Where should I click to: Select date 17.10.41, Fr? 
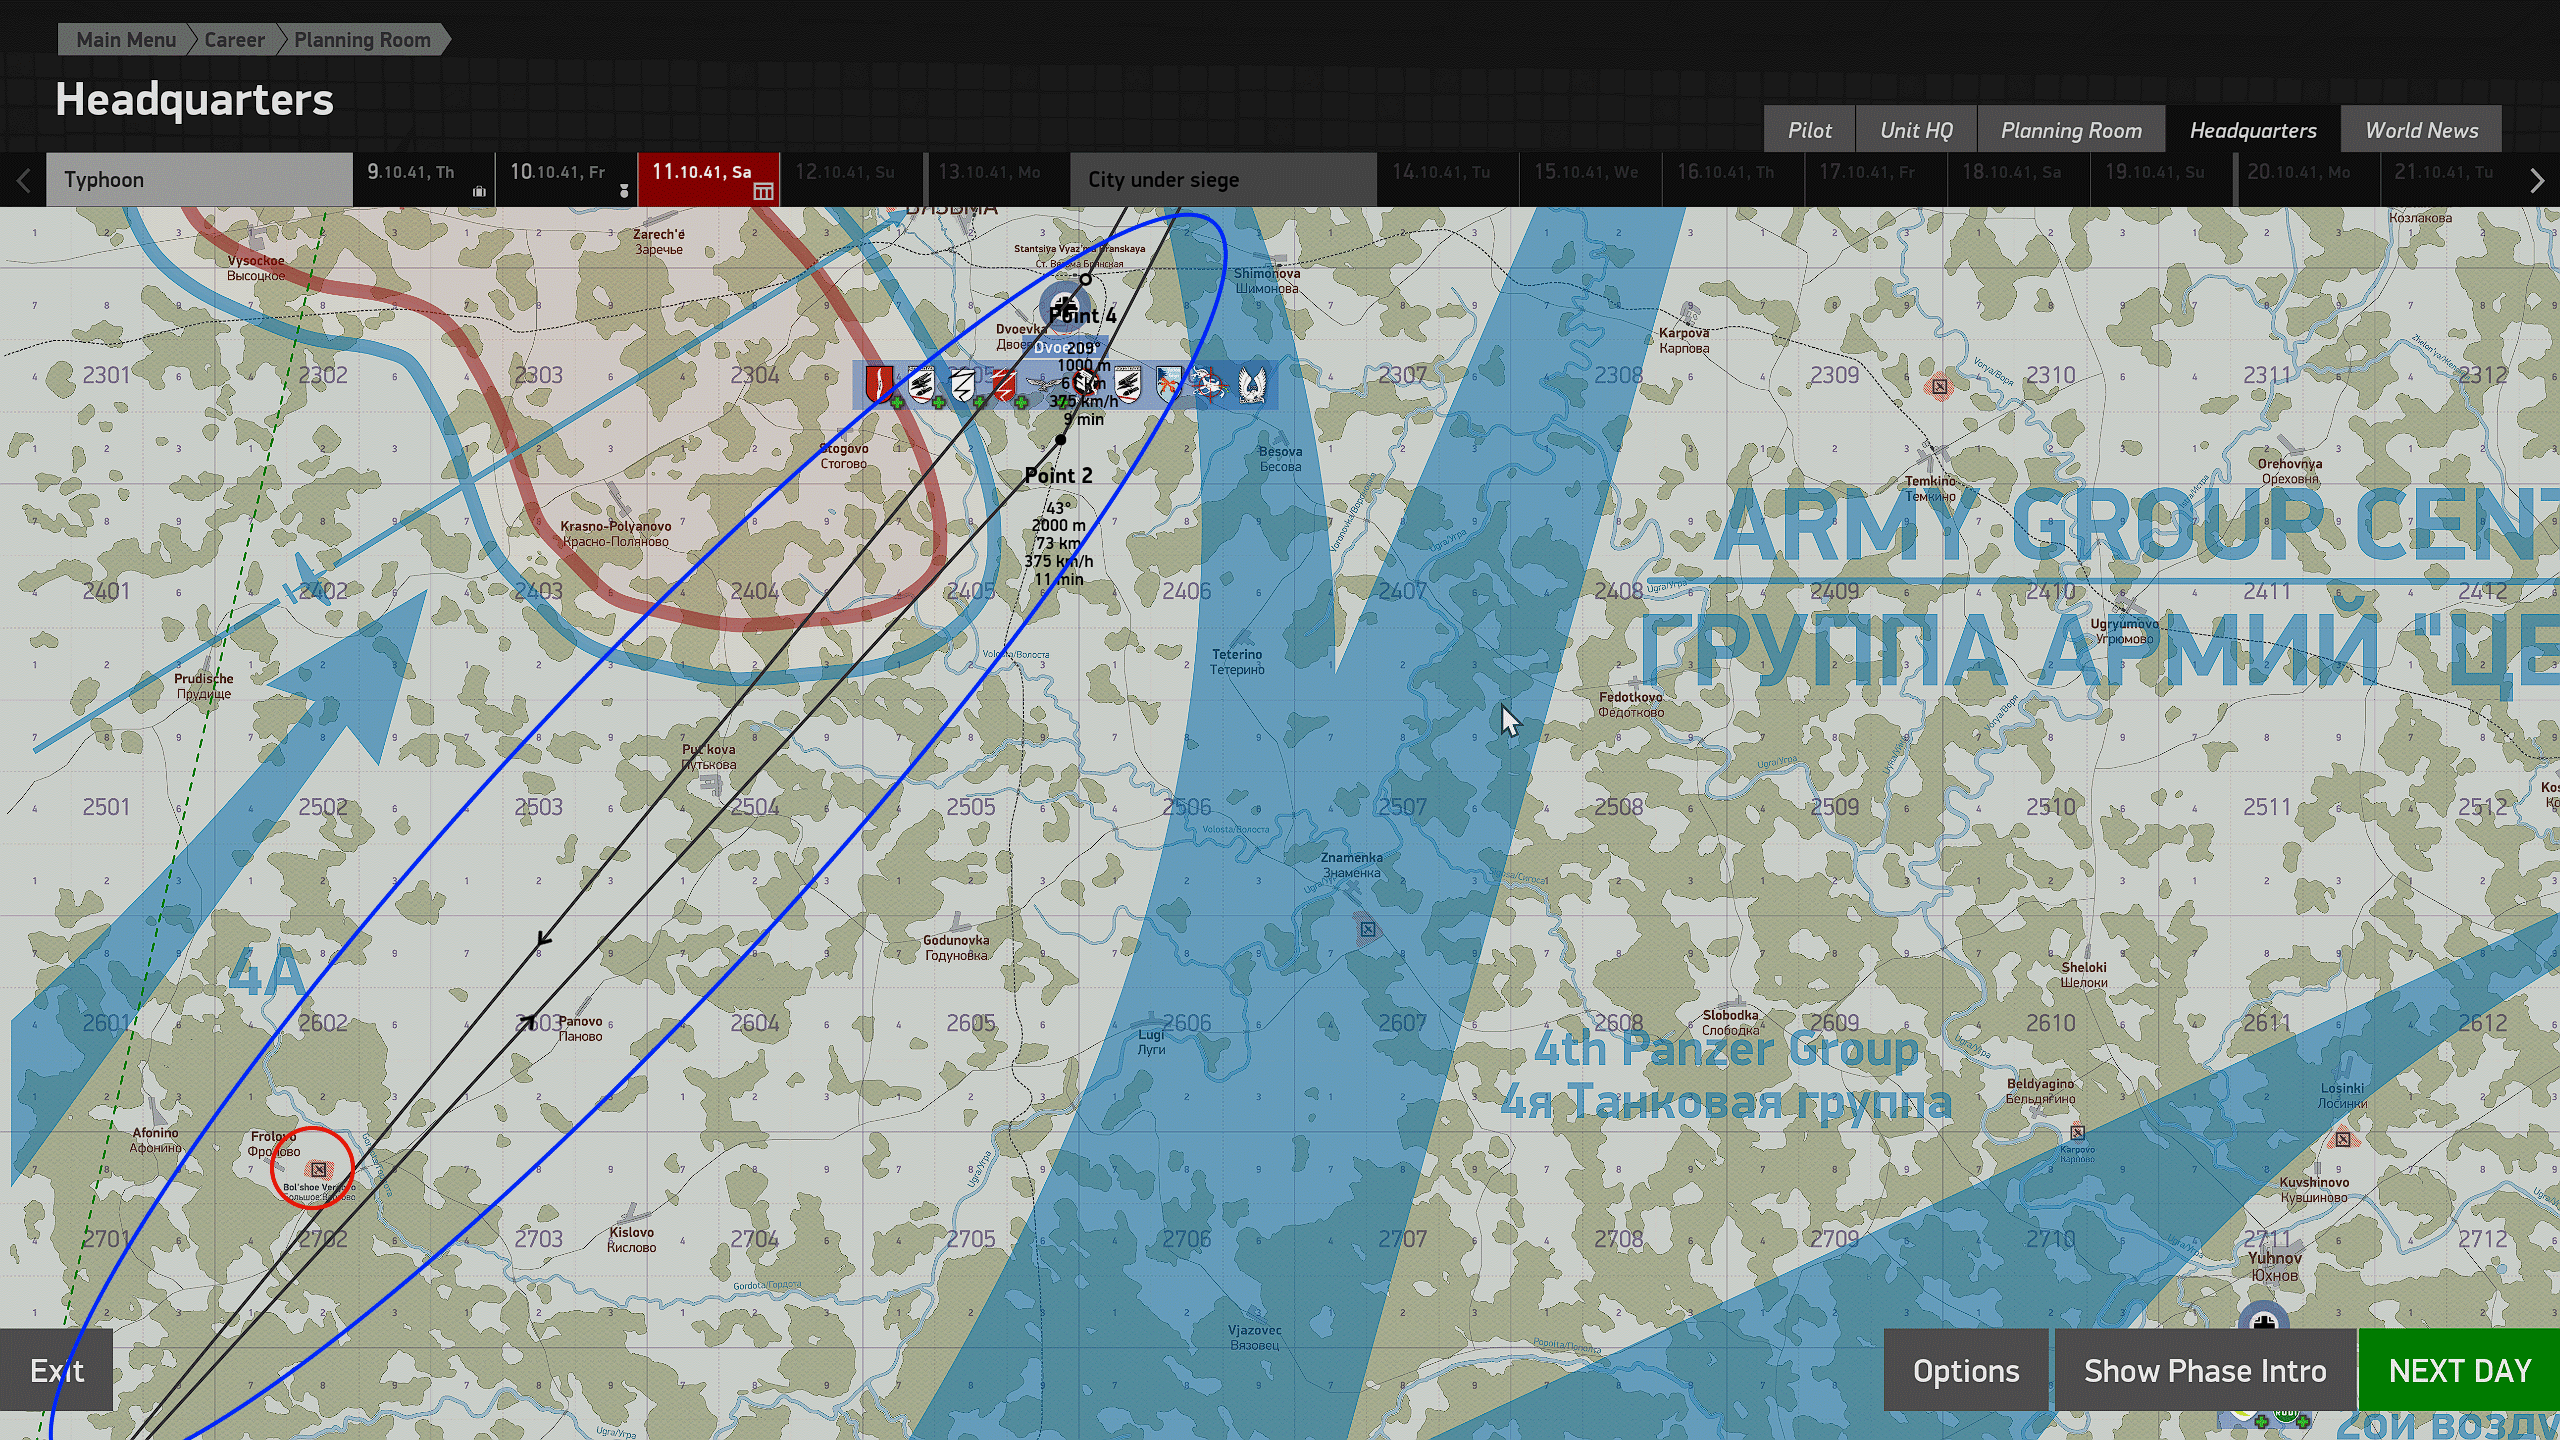click(x=1877, y=180)
